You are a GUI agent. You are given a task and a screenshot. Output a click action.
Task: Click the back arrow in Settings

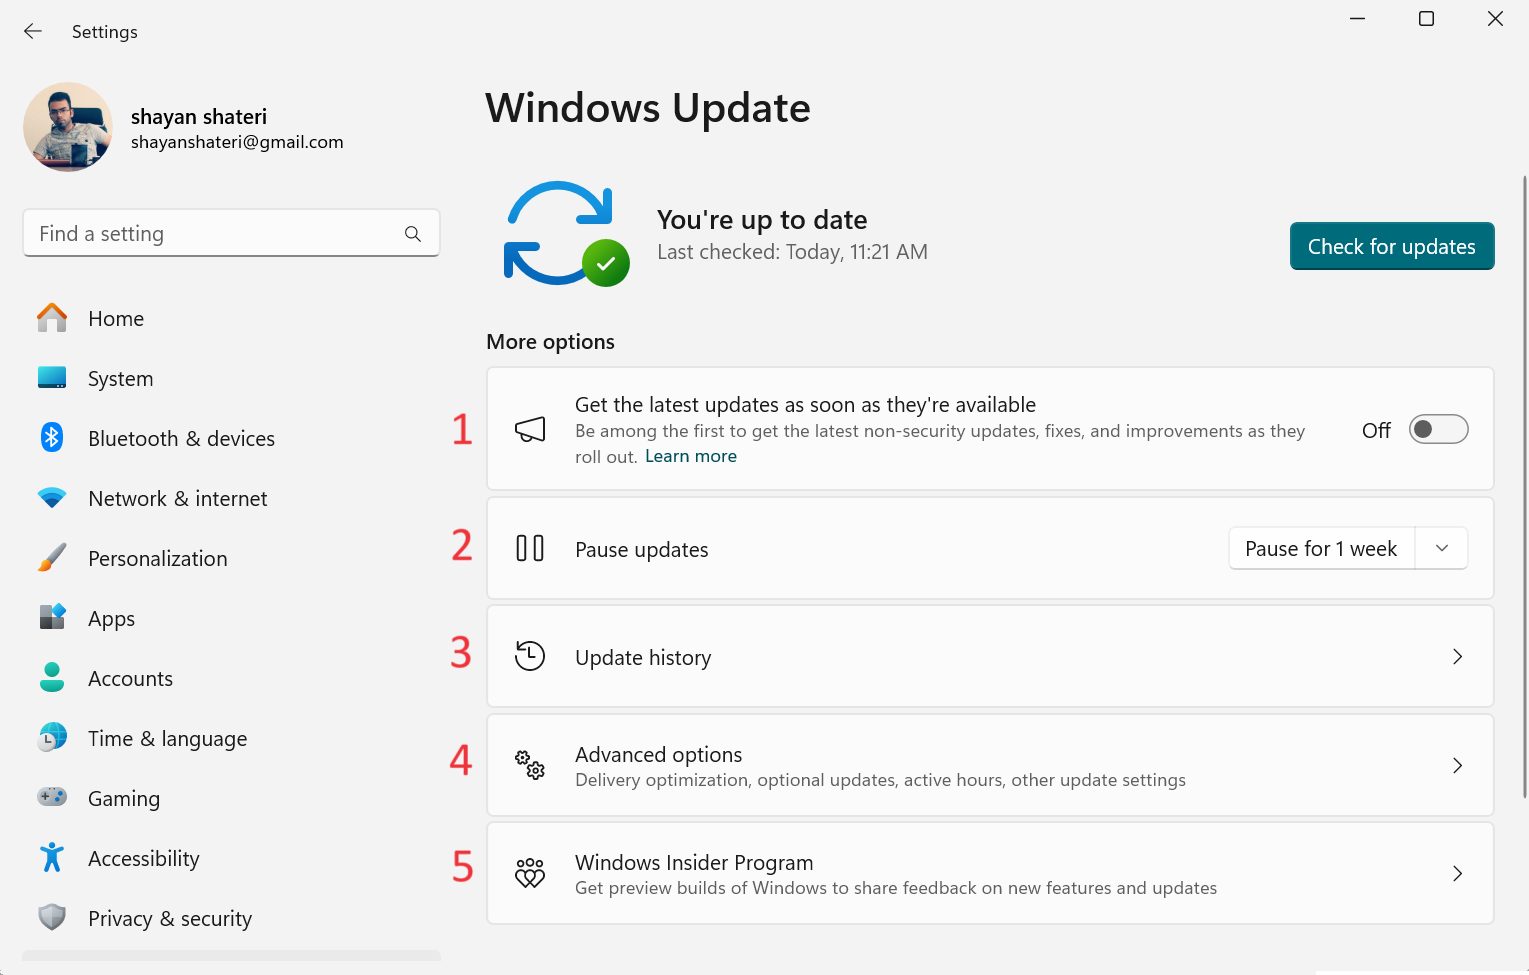33,31
